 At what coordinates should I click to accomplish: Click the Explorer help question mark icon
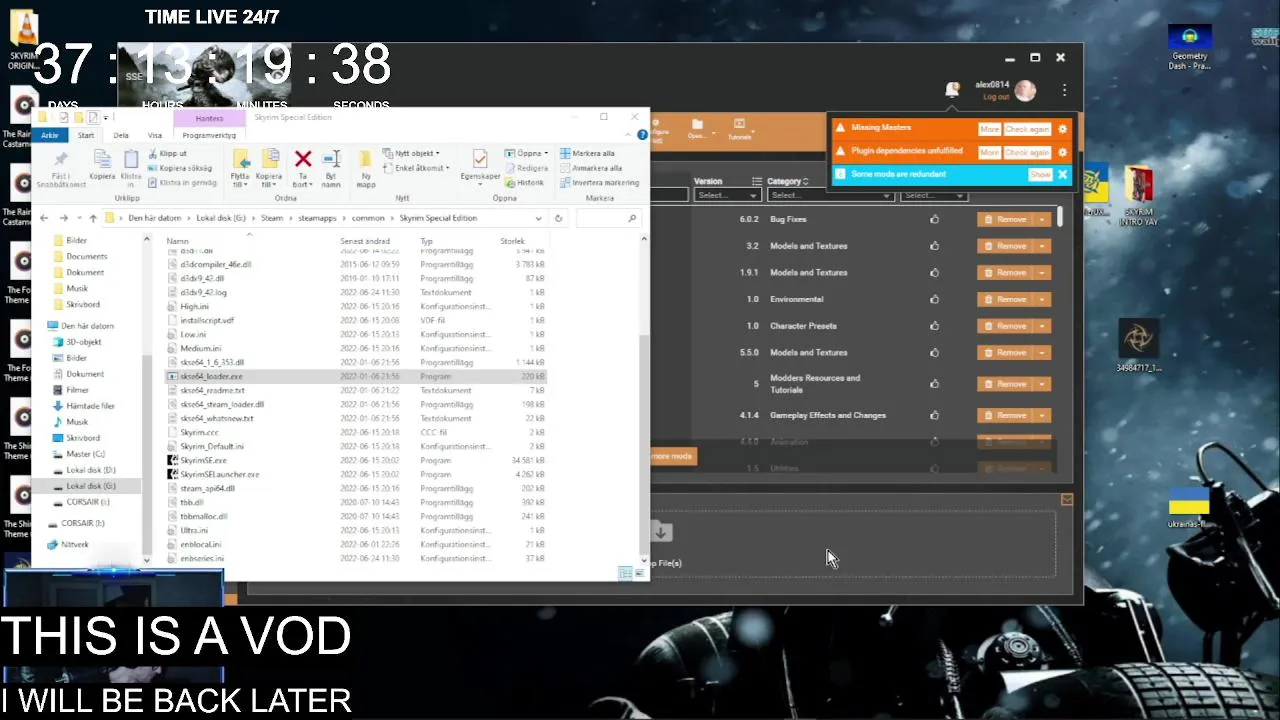642,134
